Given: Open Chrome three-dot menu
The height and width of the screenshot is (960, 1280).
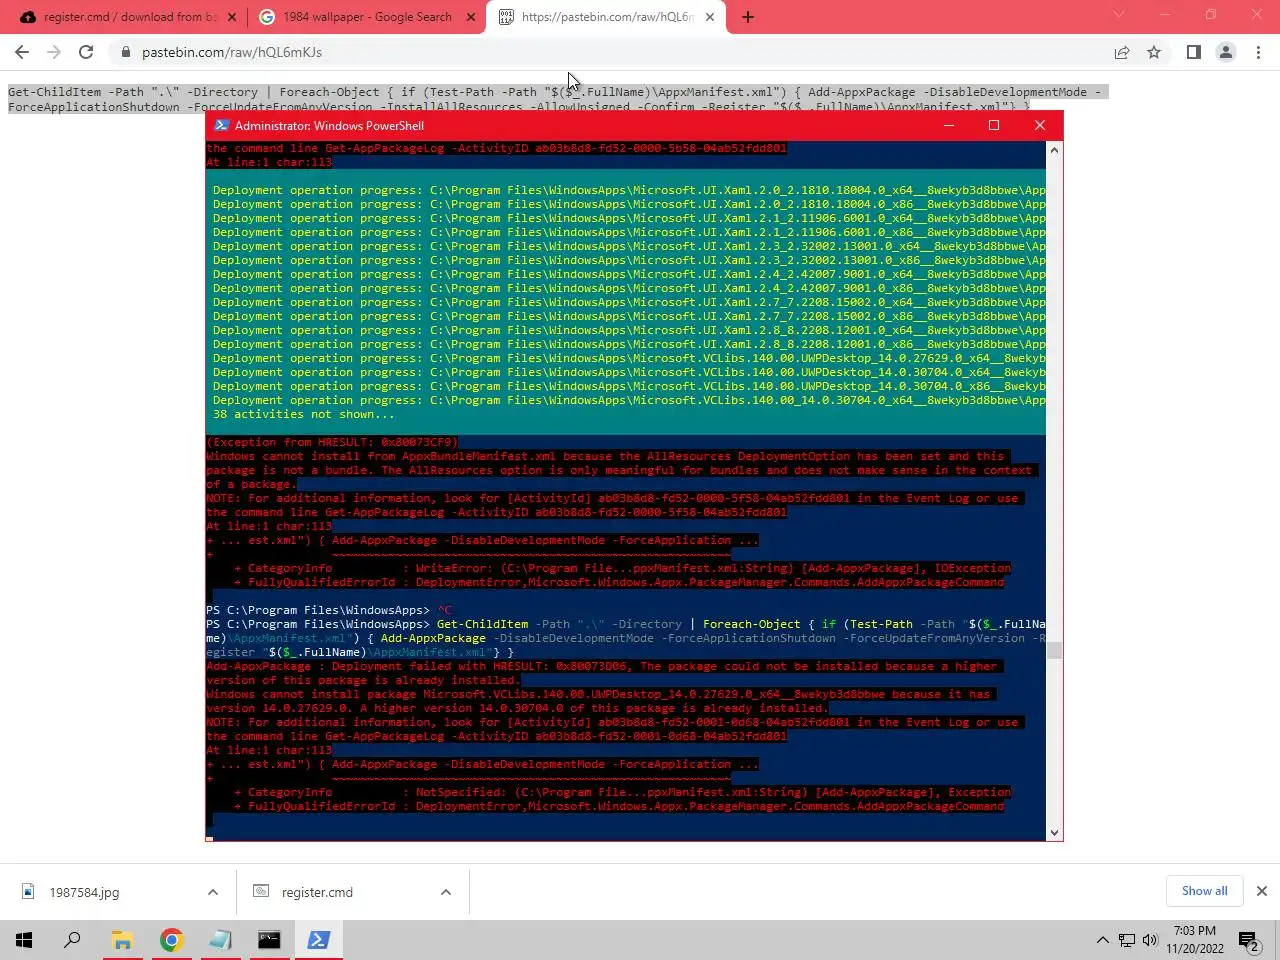Looking at the screenshot, I should 1258,52.
